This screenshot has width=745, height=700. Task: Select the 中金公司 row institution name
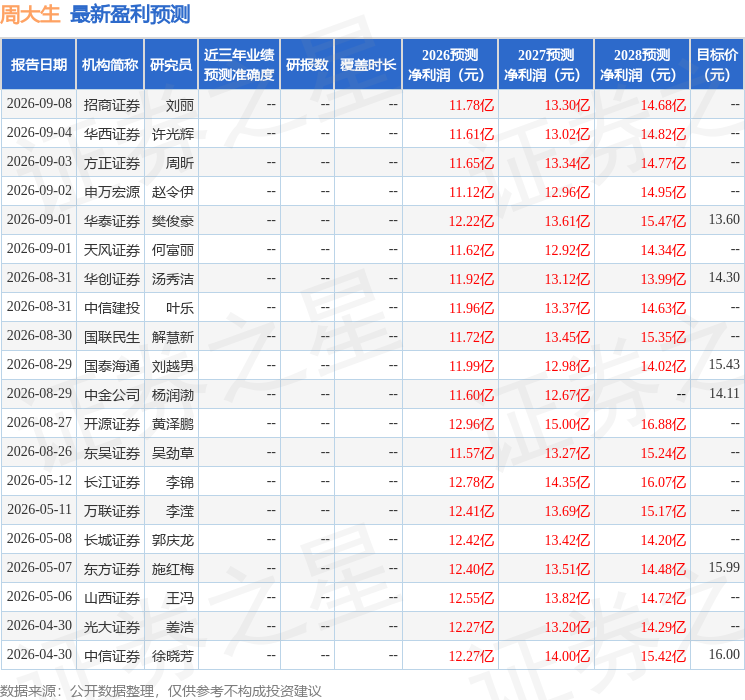[112, 394]
